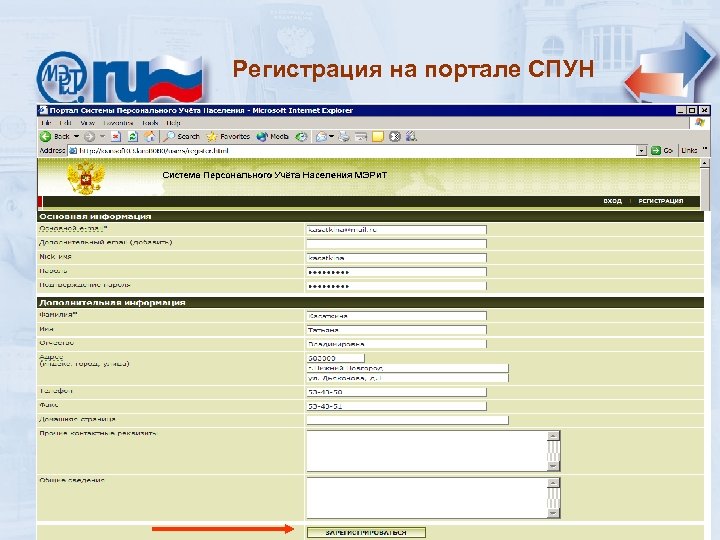Click the ЗАРЕГИСТРИРОВАТЬСЯ button

(x=366, y=533)
